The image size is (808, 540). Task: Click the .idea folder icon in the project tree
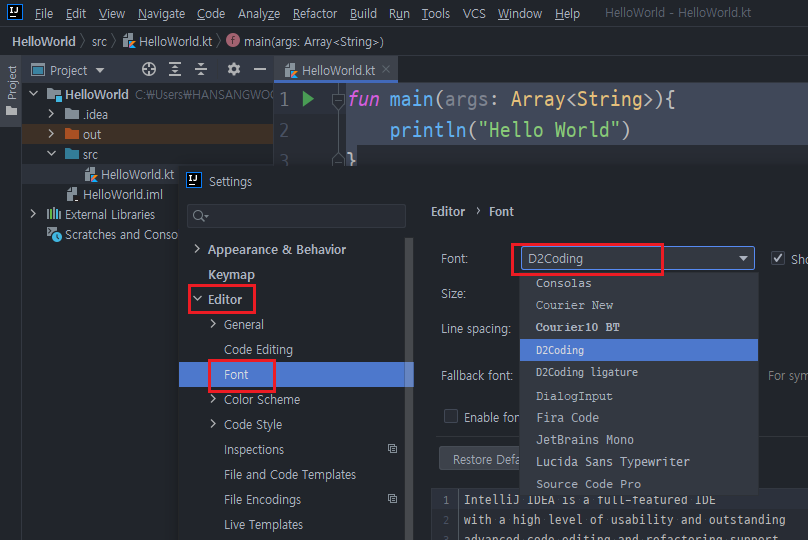[72, 114]
